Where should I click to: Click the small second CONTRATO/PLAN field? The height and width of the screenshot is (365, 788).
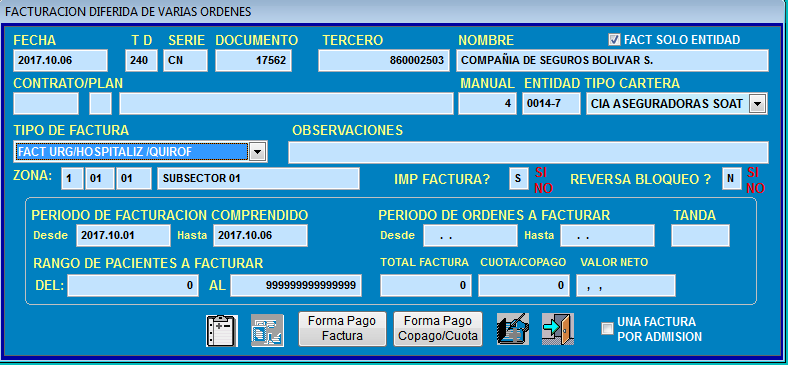click(x=101, y=104)
